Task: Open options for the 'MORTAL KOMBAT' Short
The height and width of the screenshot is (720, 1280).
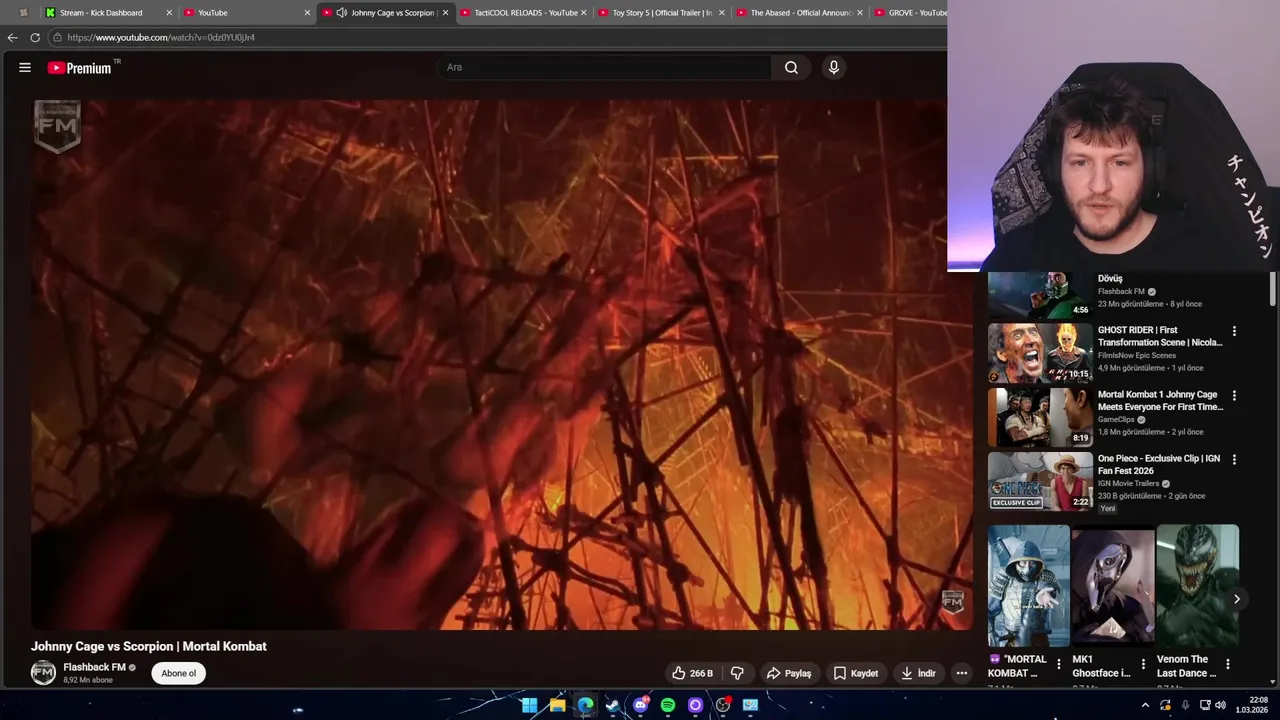Action: pos(1059,664)
